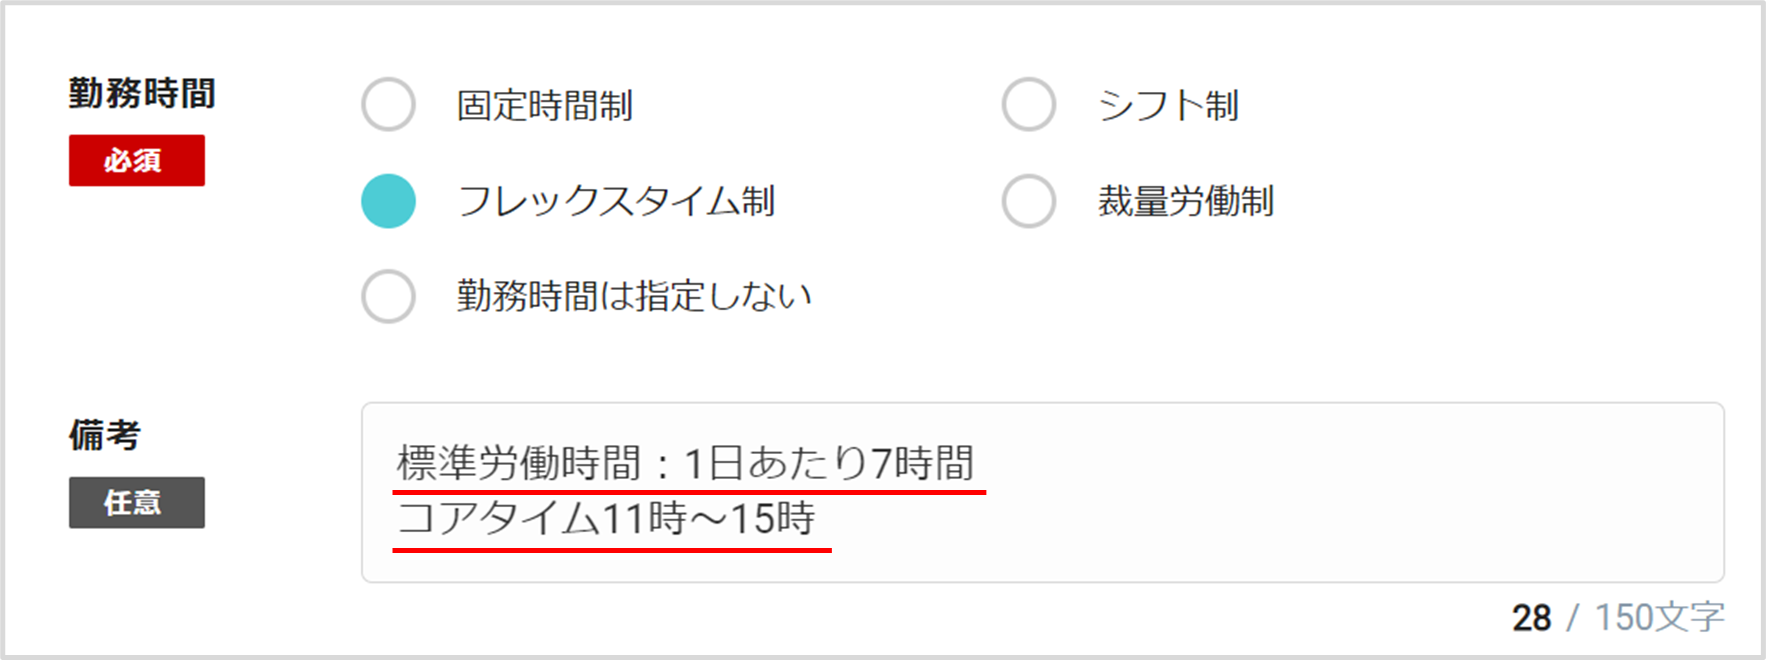Pick the 勤務時間は指定しない radio button
The image size is (1766, 660).
(388, 296)
